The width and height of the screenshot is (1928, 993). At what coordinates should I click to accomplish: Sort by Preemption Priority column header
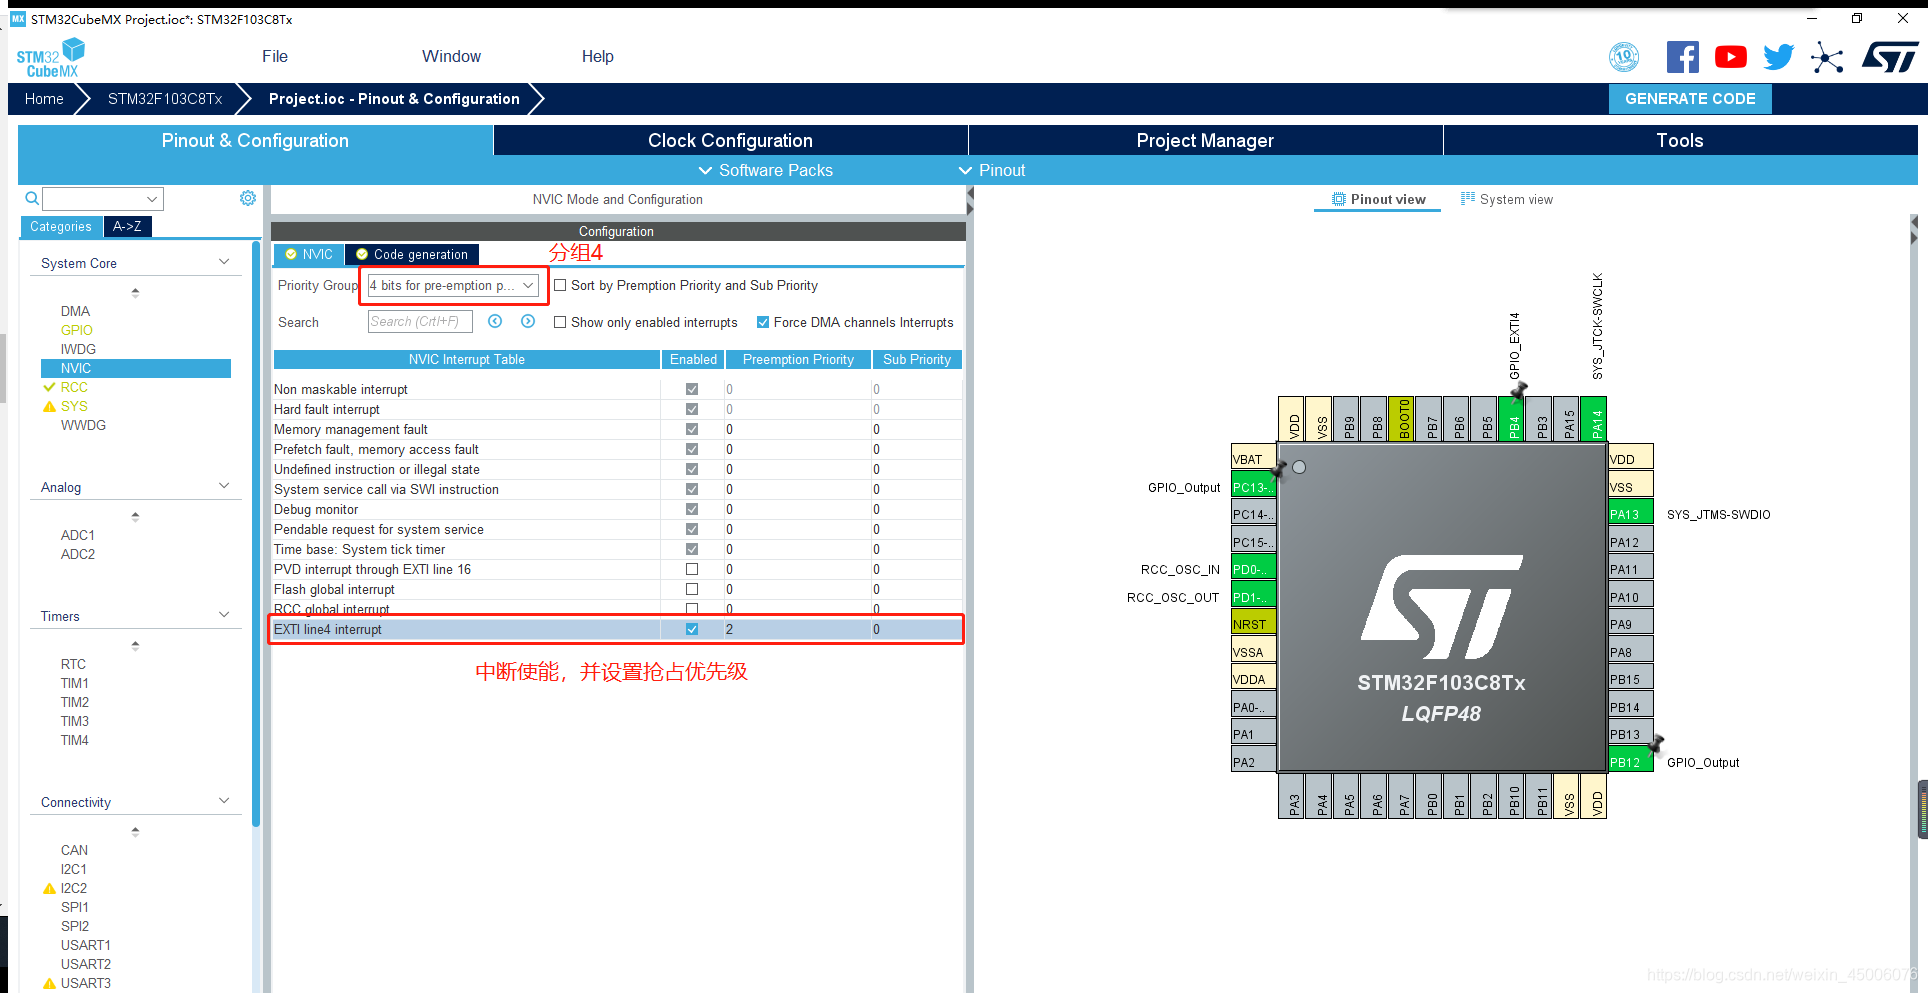[x=798, y=359]
